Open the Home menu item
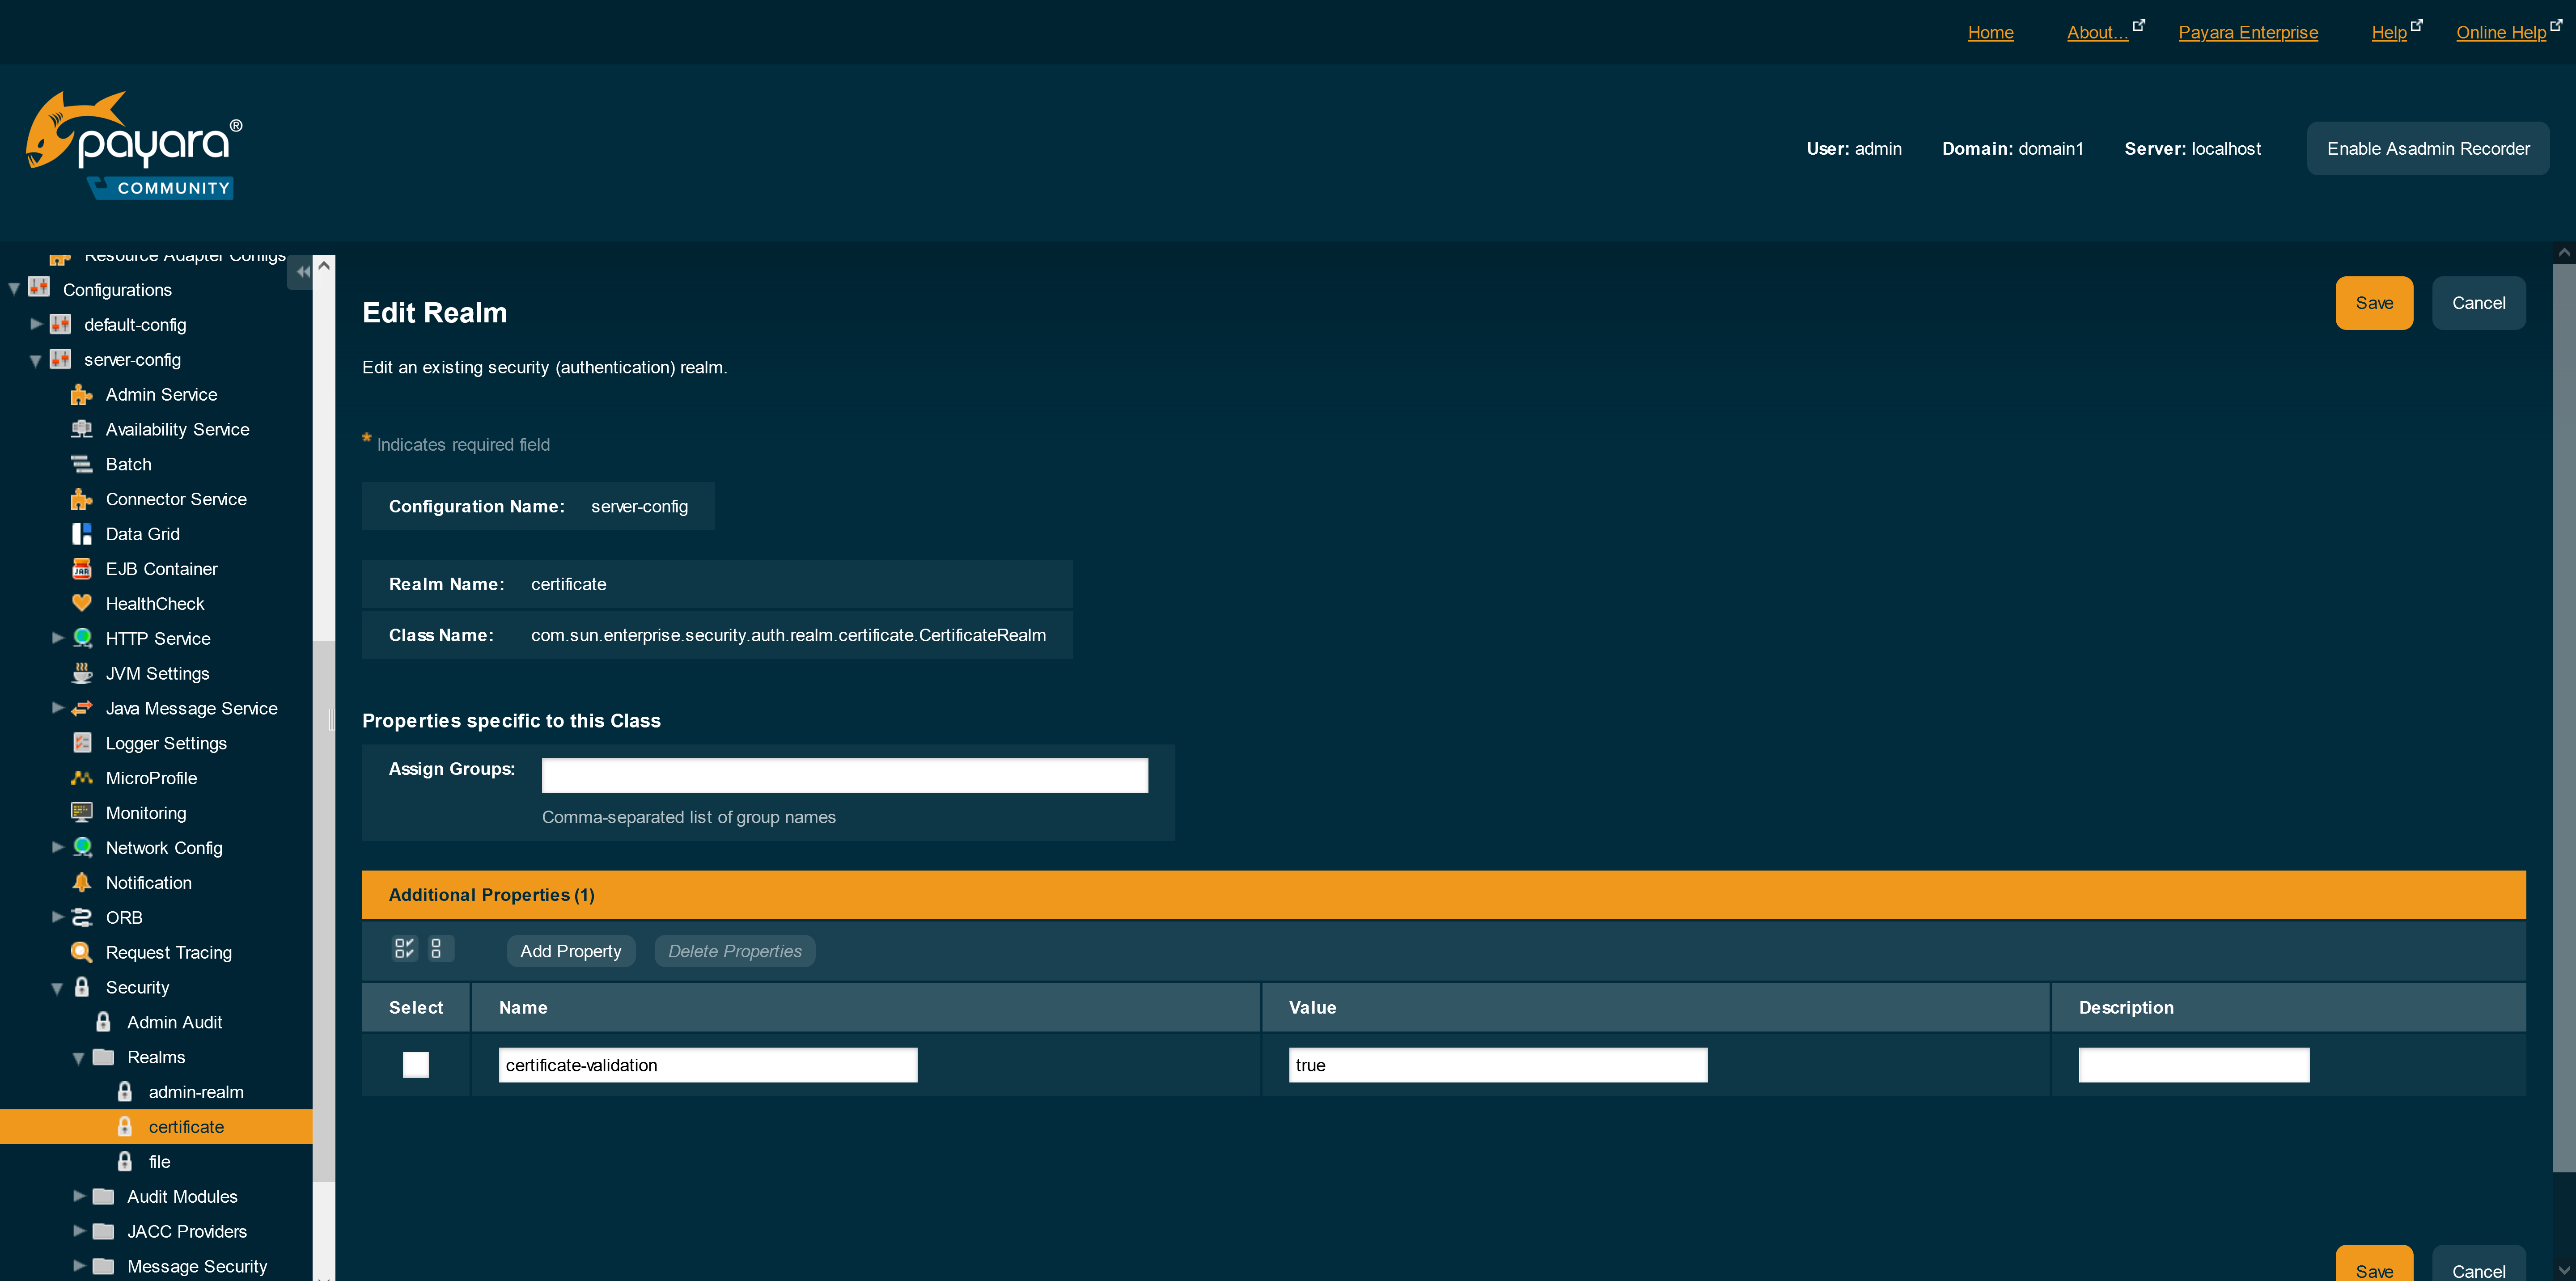The image size is (2576, 1281). click(x=1990, y=32)
